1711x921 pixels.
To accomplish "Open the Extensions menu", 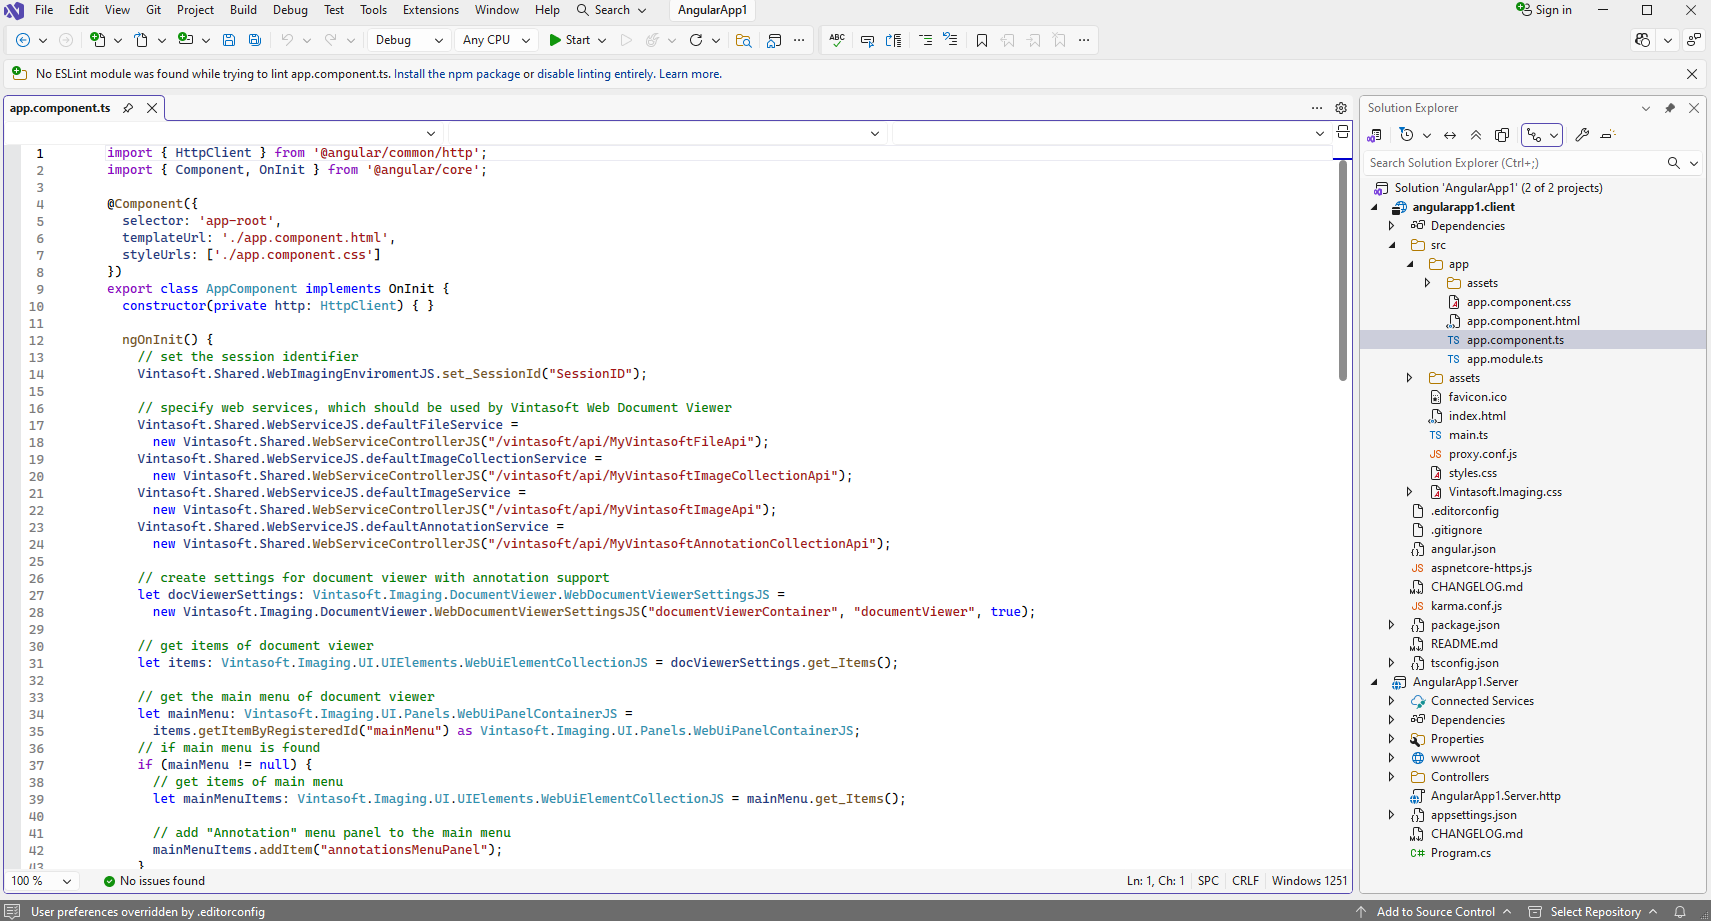I will [x=430, y=10].
